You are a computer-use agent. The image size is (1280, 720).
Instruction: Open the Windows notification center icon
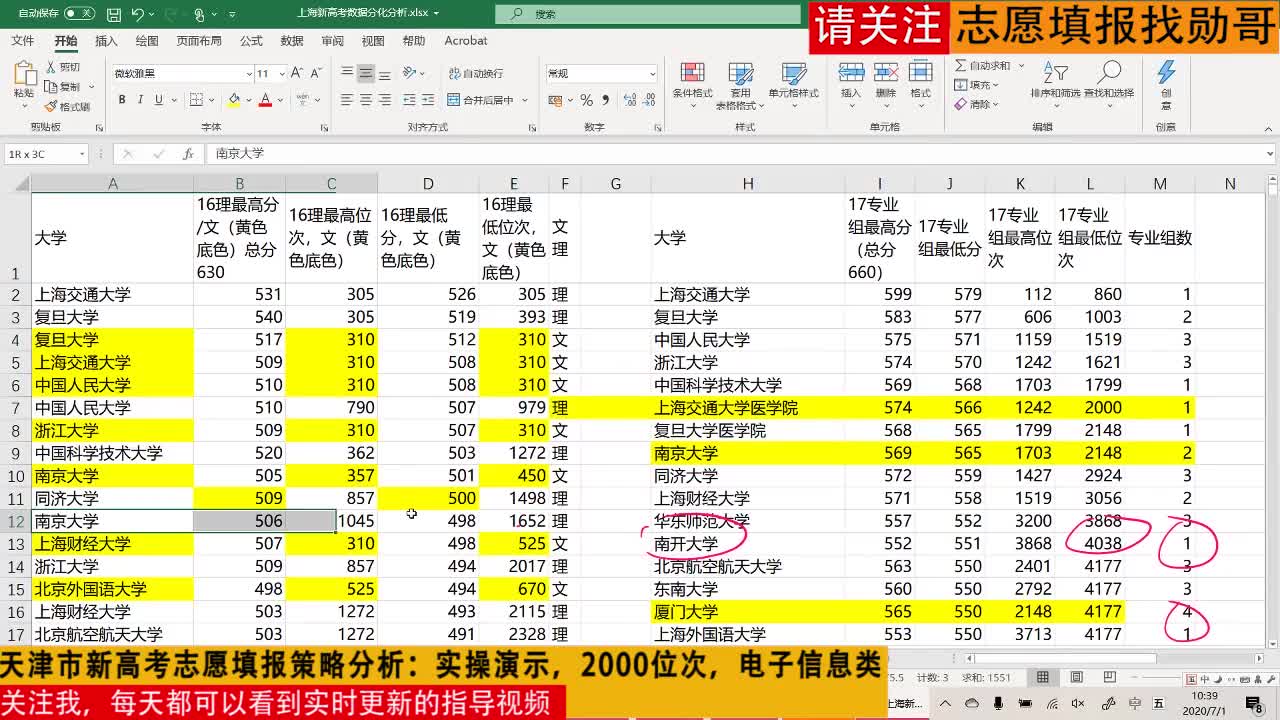pos(1255,704)
